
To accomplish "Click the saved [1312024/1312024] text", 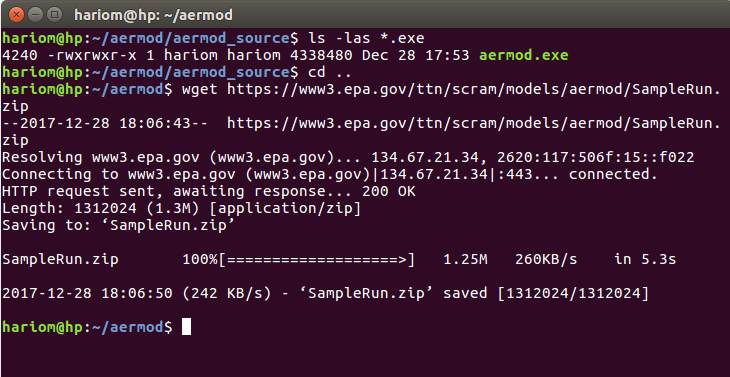I will (x=546, y=293).
